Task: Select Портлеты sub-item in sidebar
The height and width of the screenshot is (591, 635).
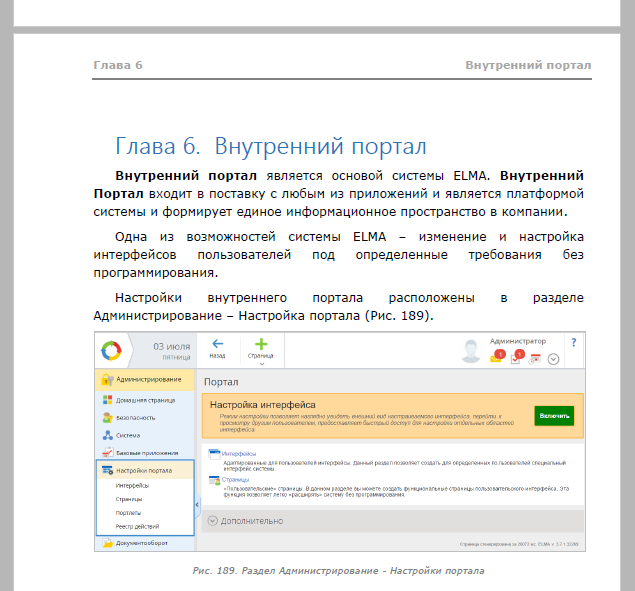Action: pos(128,513)
